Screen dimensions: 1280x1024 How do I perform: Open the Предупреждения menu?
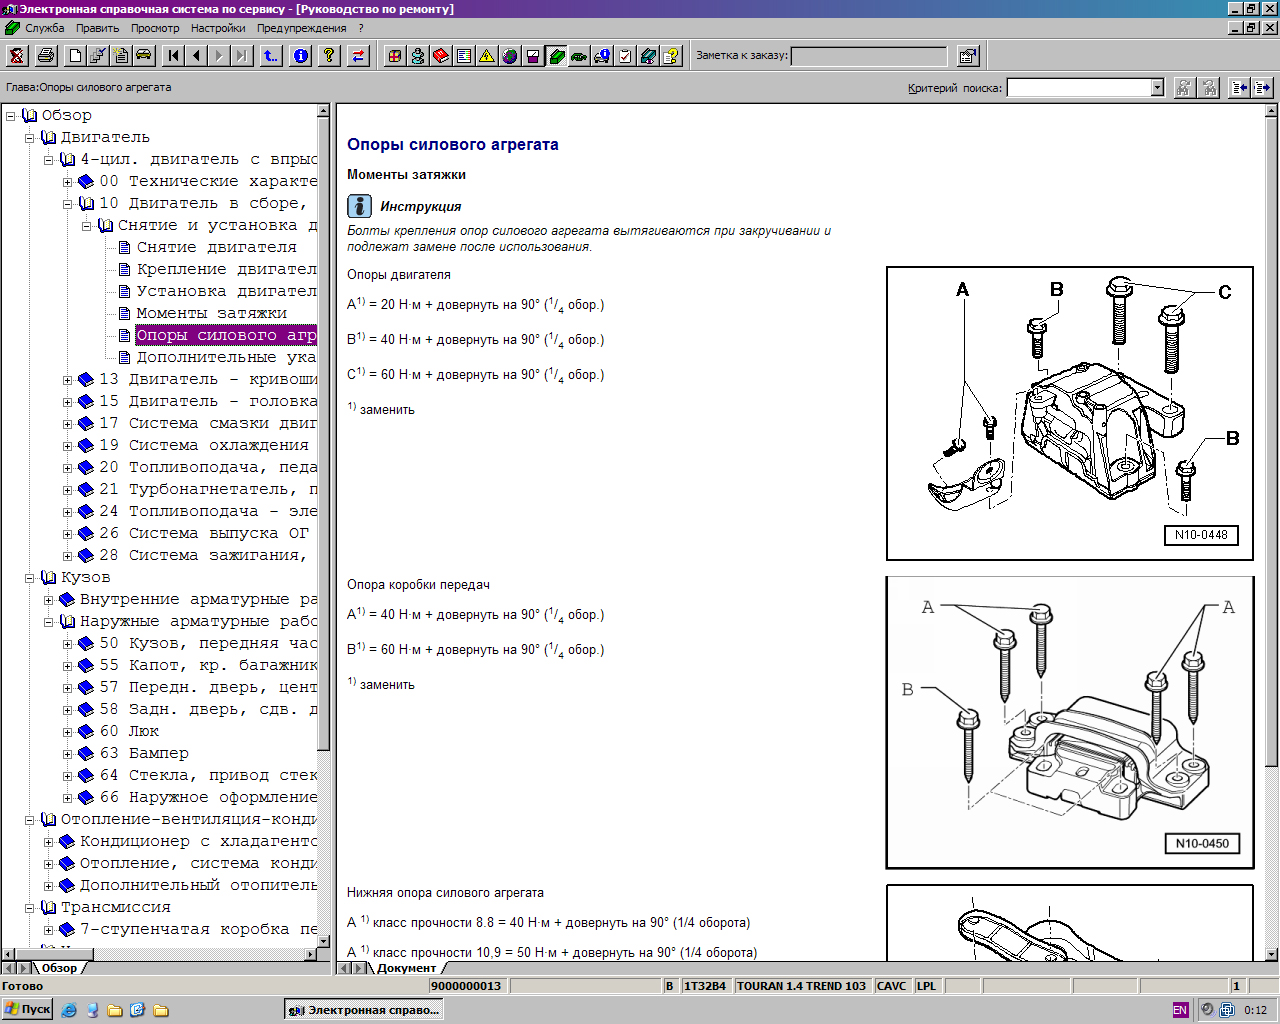click(x=301, y=28)
